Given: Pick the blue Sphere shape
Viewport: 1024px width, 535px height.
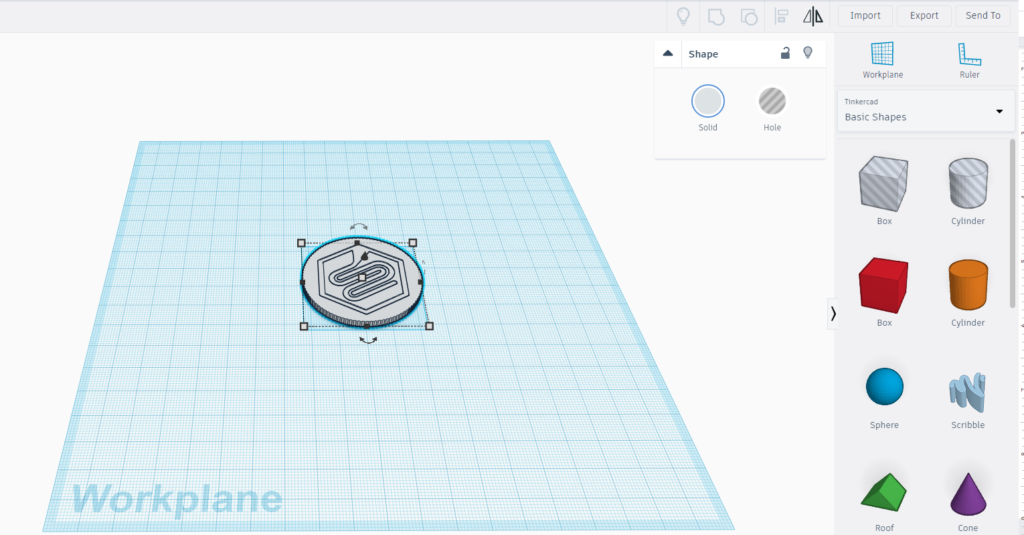Looking at the screenshot, I should click(884, 387).
